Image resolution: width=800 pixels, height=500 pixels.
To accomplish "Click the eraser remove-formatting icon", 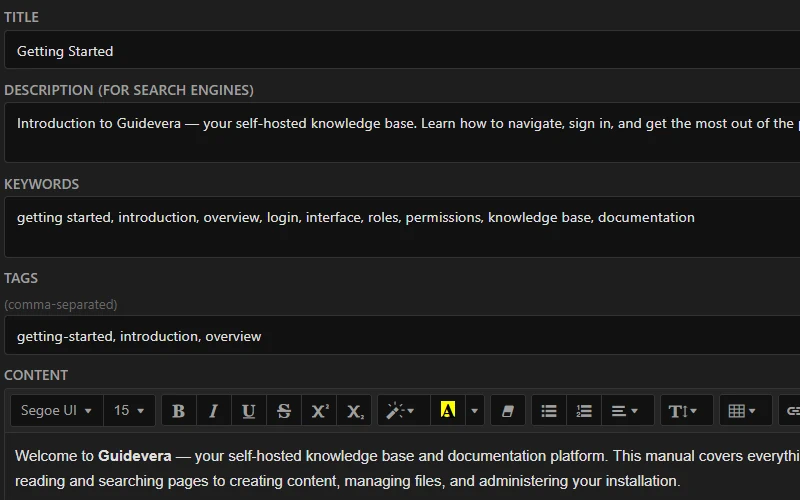I will 507,411.
